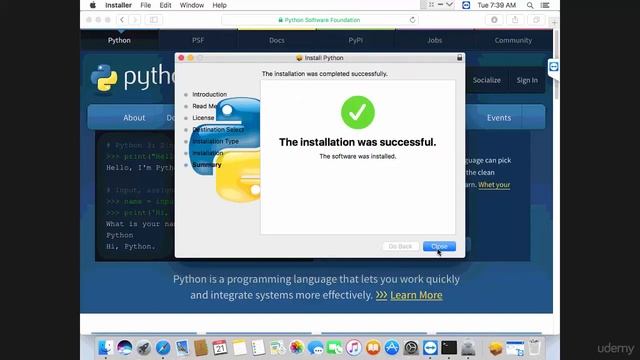The image size is (640, 360).
Task: Open TeamViewer icon in the Dock
Action: coord(430,348)
